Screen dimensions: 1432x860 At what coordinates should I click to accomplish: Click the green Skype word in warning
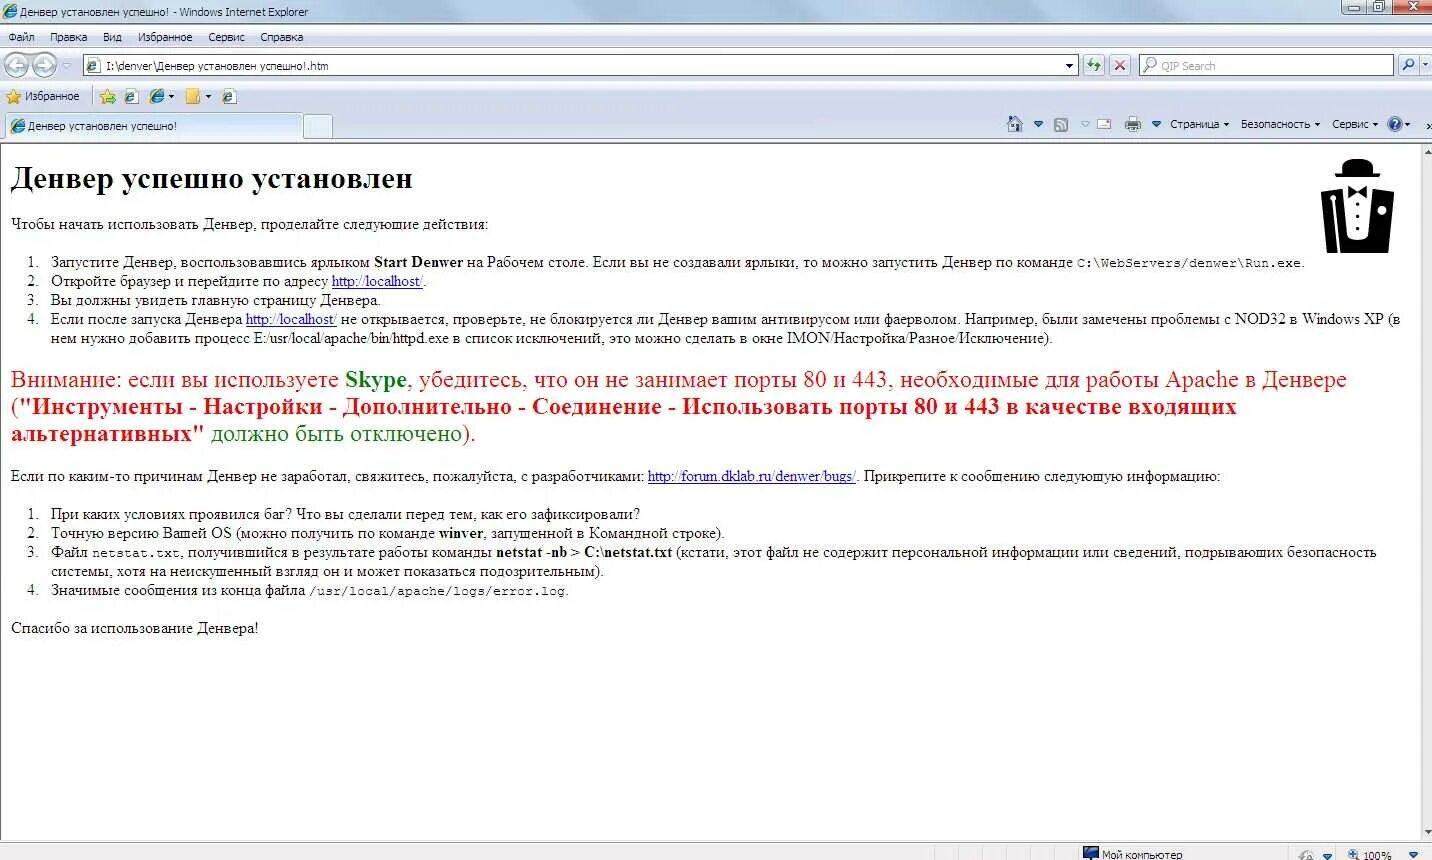click(376, 379)
